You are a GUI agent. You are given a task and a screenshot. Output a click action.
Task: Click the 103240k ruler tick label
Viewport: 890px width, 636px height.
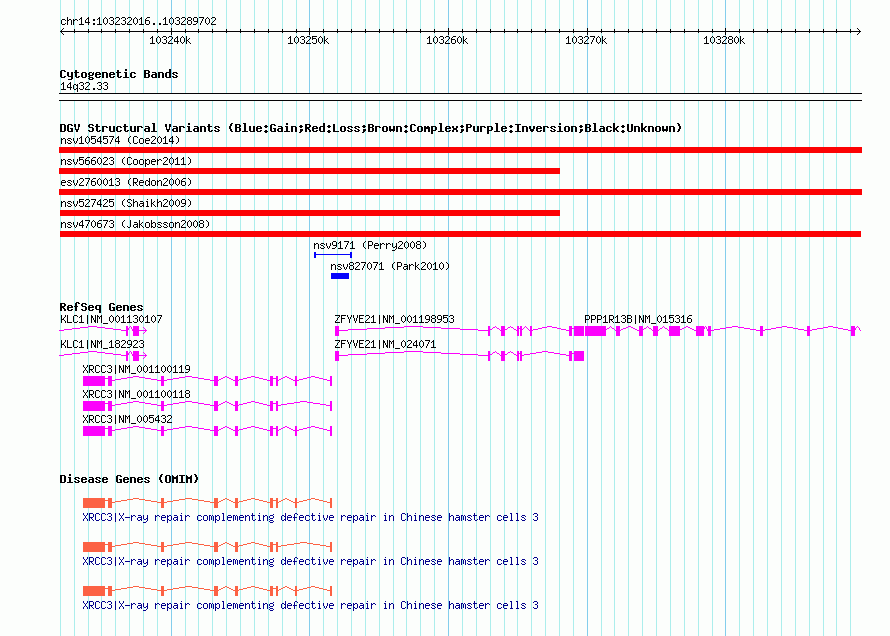click(170, 40)
